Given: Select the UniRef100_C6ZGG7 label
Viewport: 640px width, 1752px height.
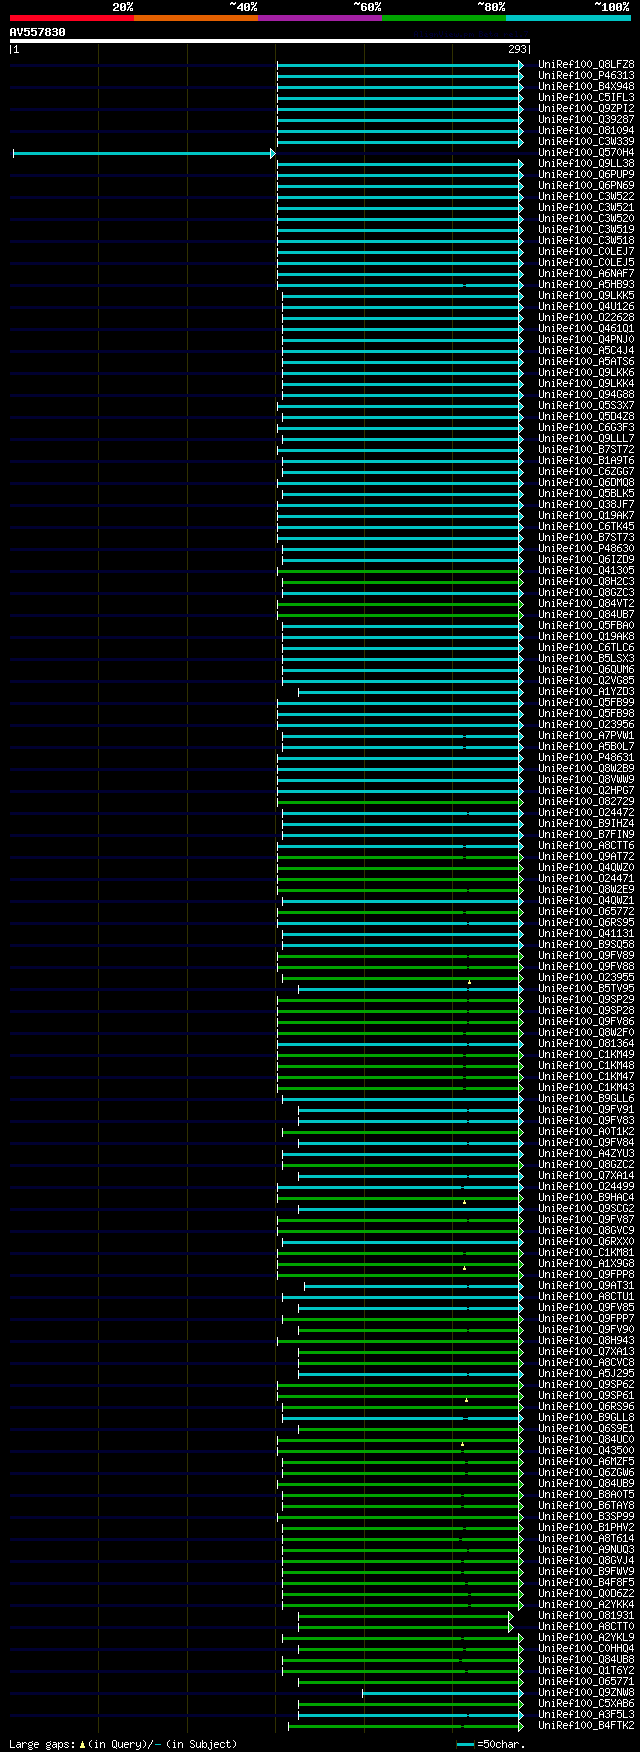Looking at the screenshot, I should 586,472.
